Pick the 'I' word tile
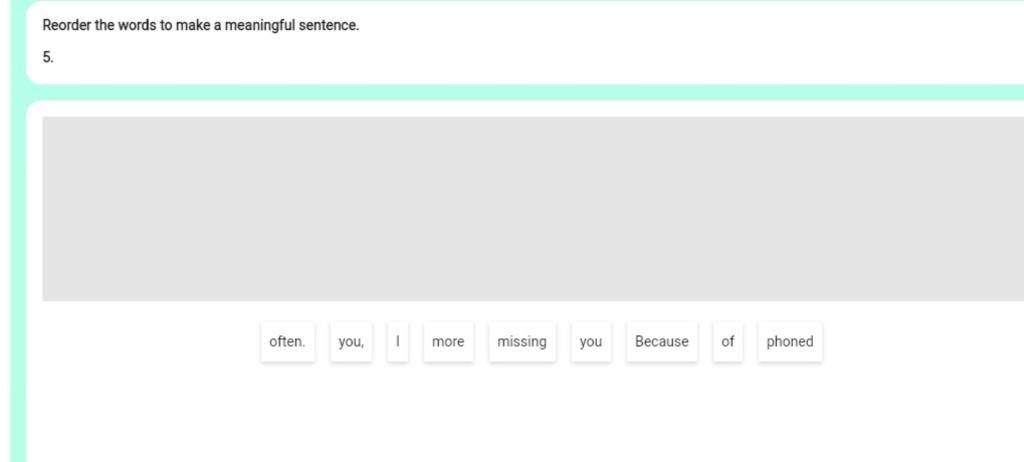Screen dimensions: 1024x462 tap(398, 342)
